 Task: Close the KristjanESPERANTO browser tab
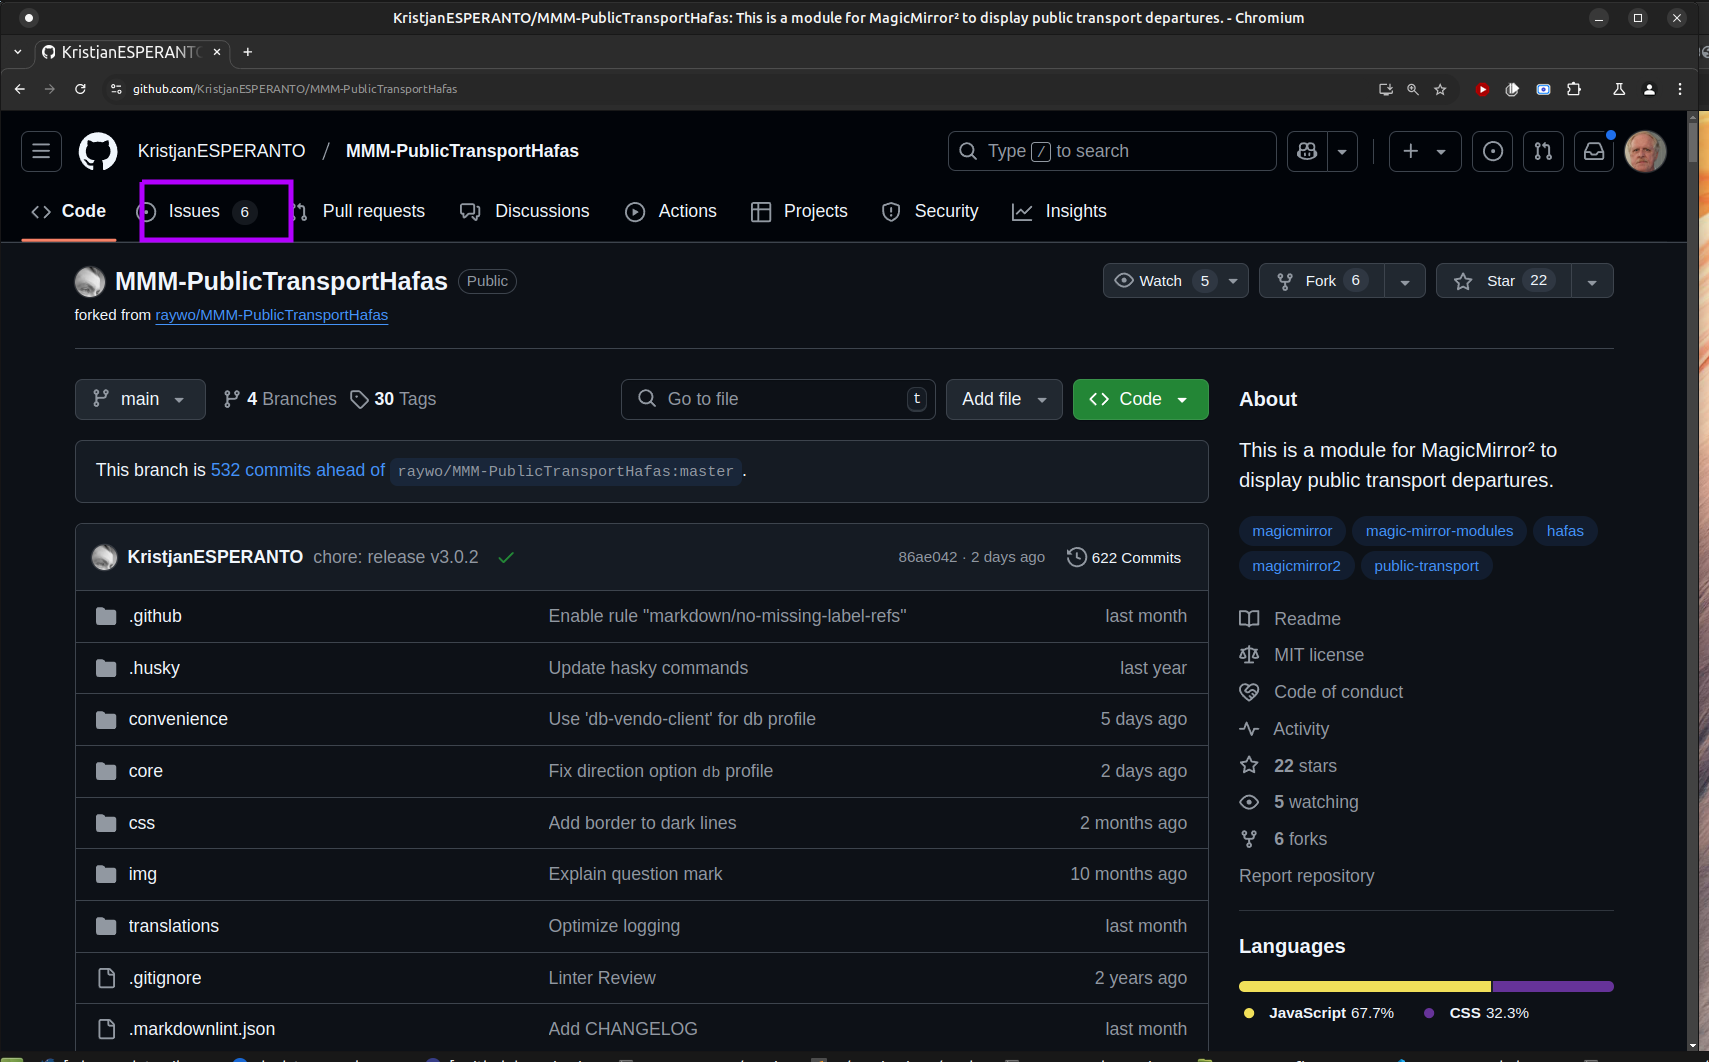point(217,52)
